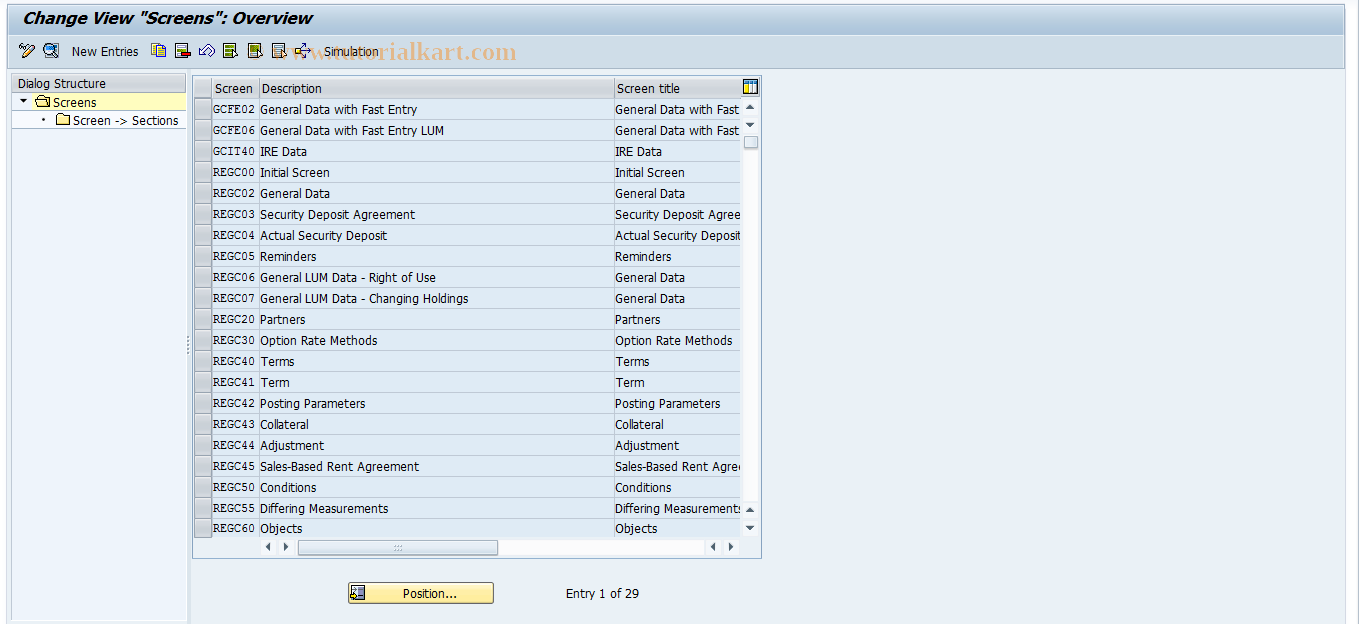The height and width of the screenshot is (624, 1359).
Task: Click screen code REGC40 cell
Action: pyautogui.click(x=235, y=362)
